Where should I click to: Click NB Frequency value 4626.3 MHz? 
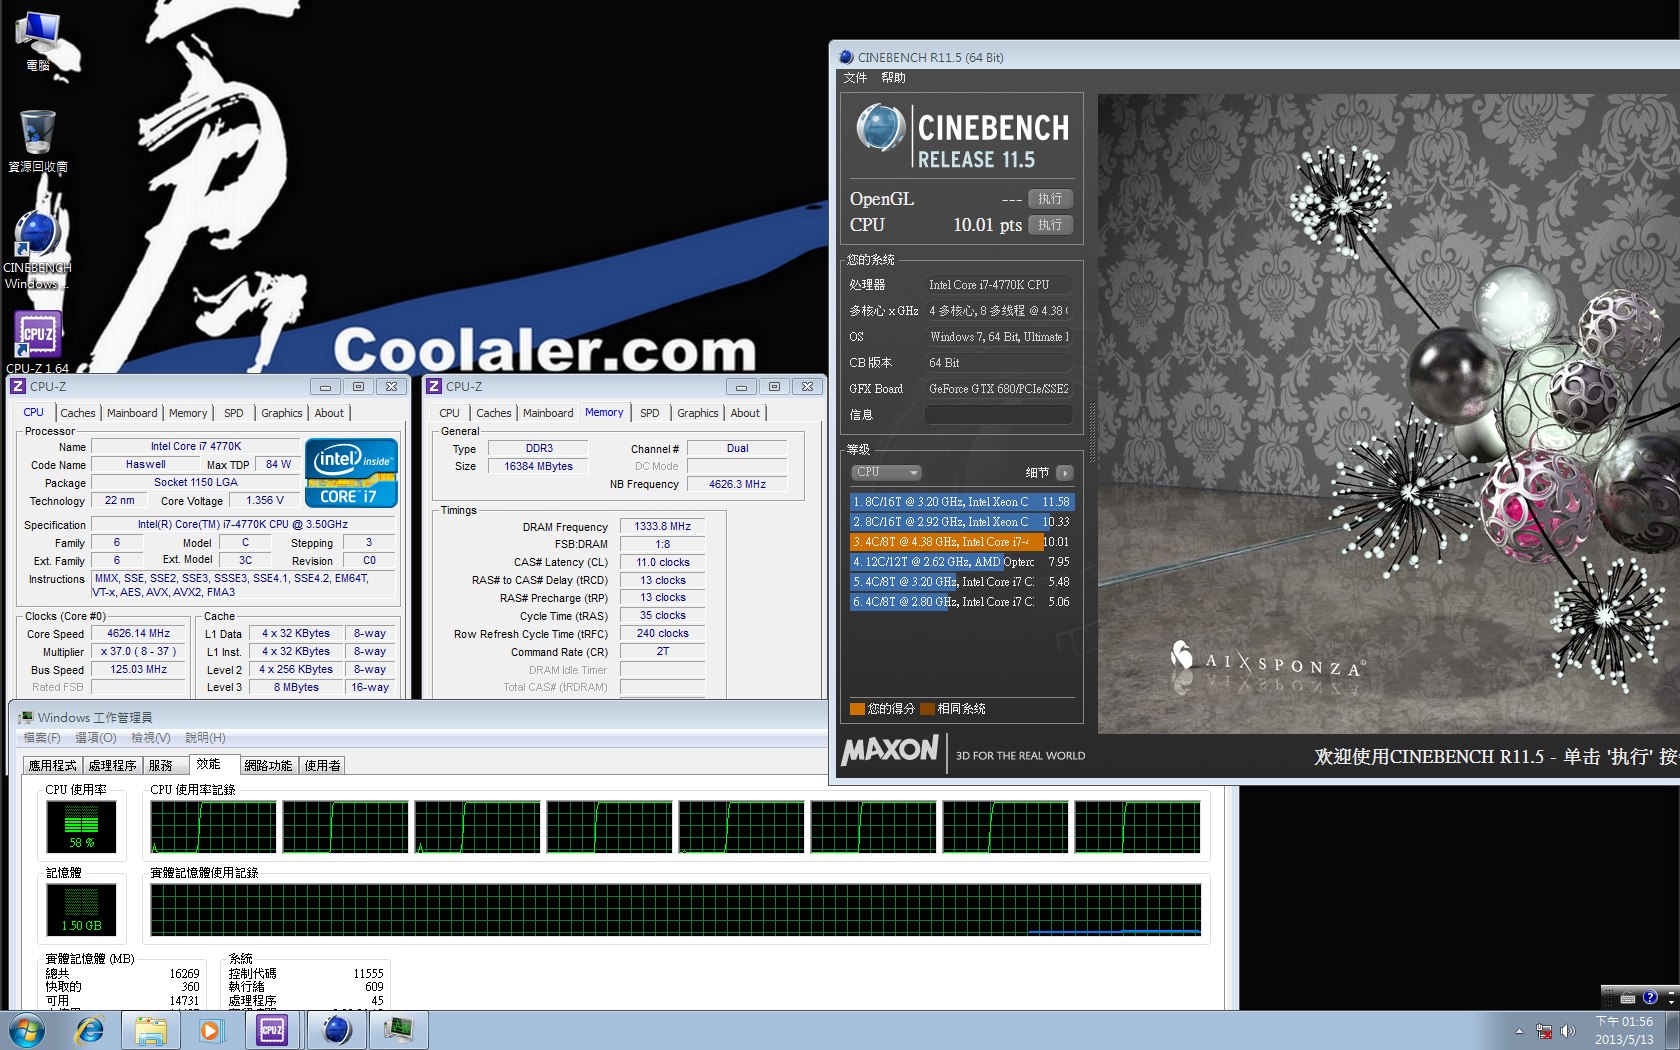pyautogui.click(x=738, y=484)
